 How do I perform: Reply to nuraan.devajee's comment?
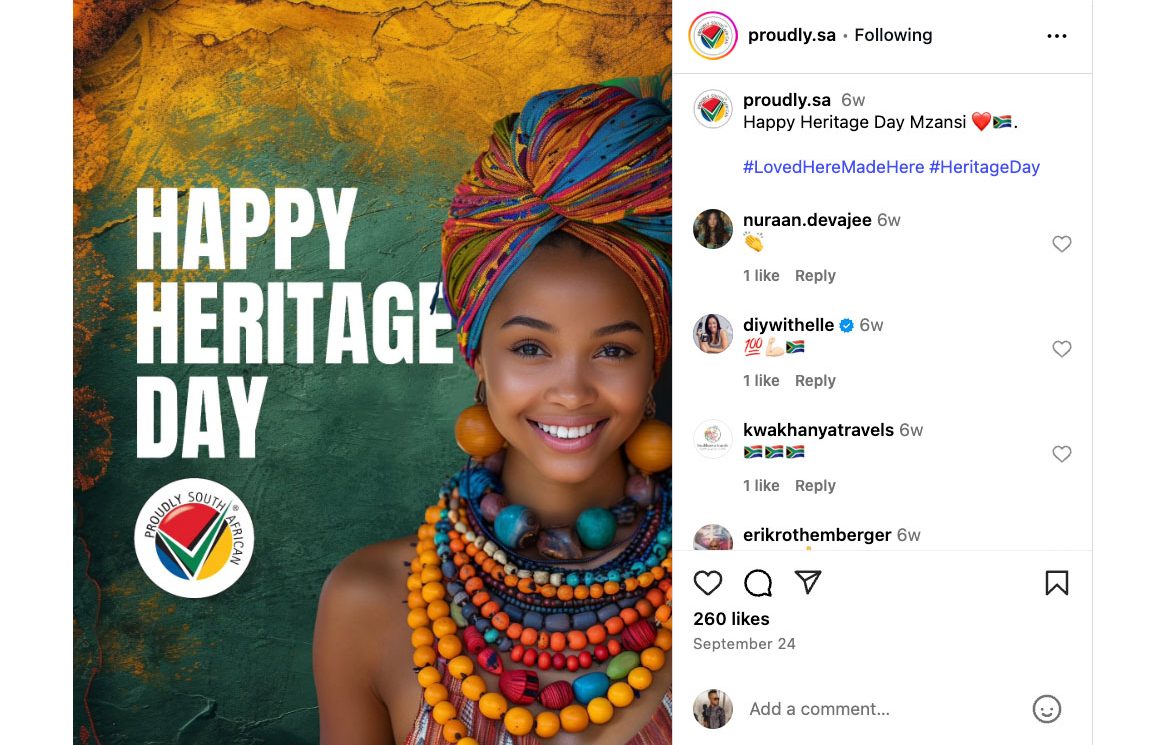click(815, 276)
